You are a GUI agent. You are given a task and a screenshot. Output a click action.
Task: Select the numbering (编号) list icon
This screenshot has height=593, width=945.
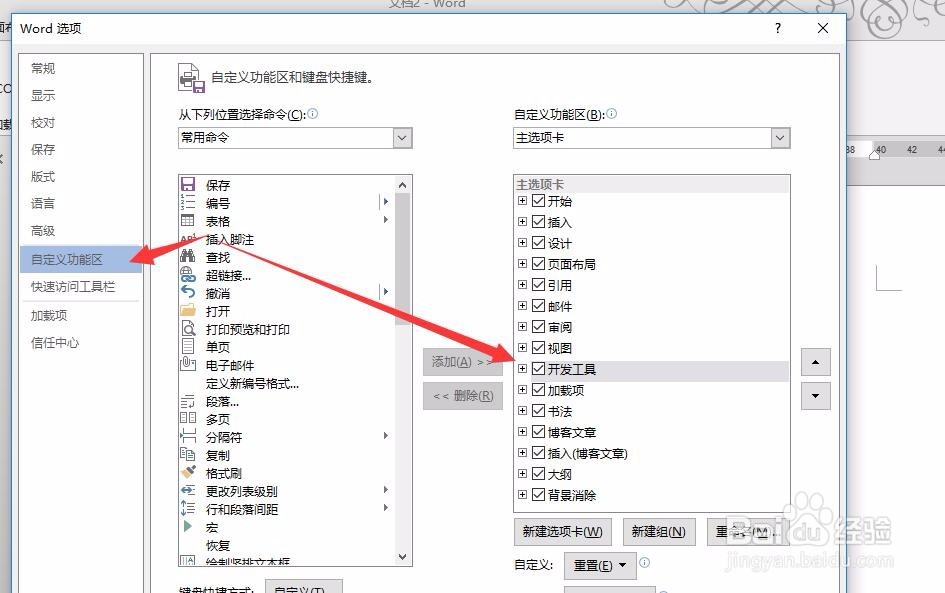pos(188,202)
